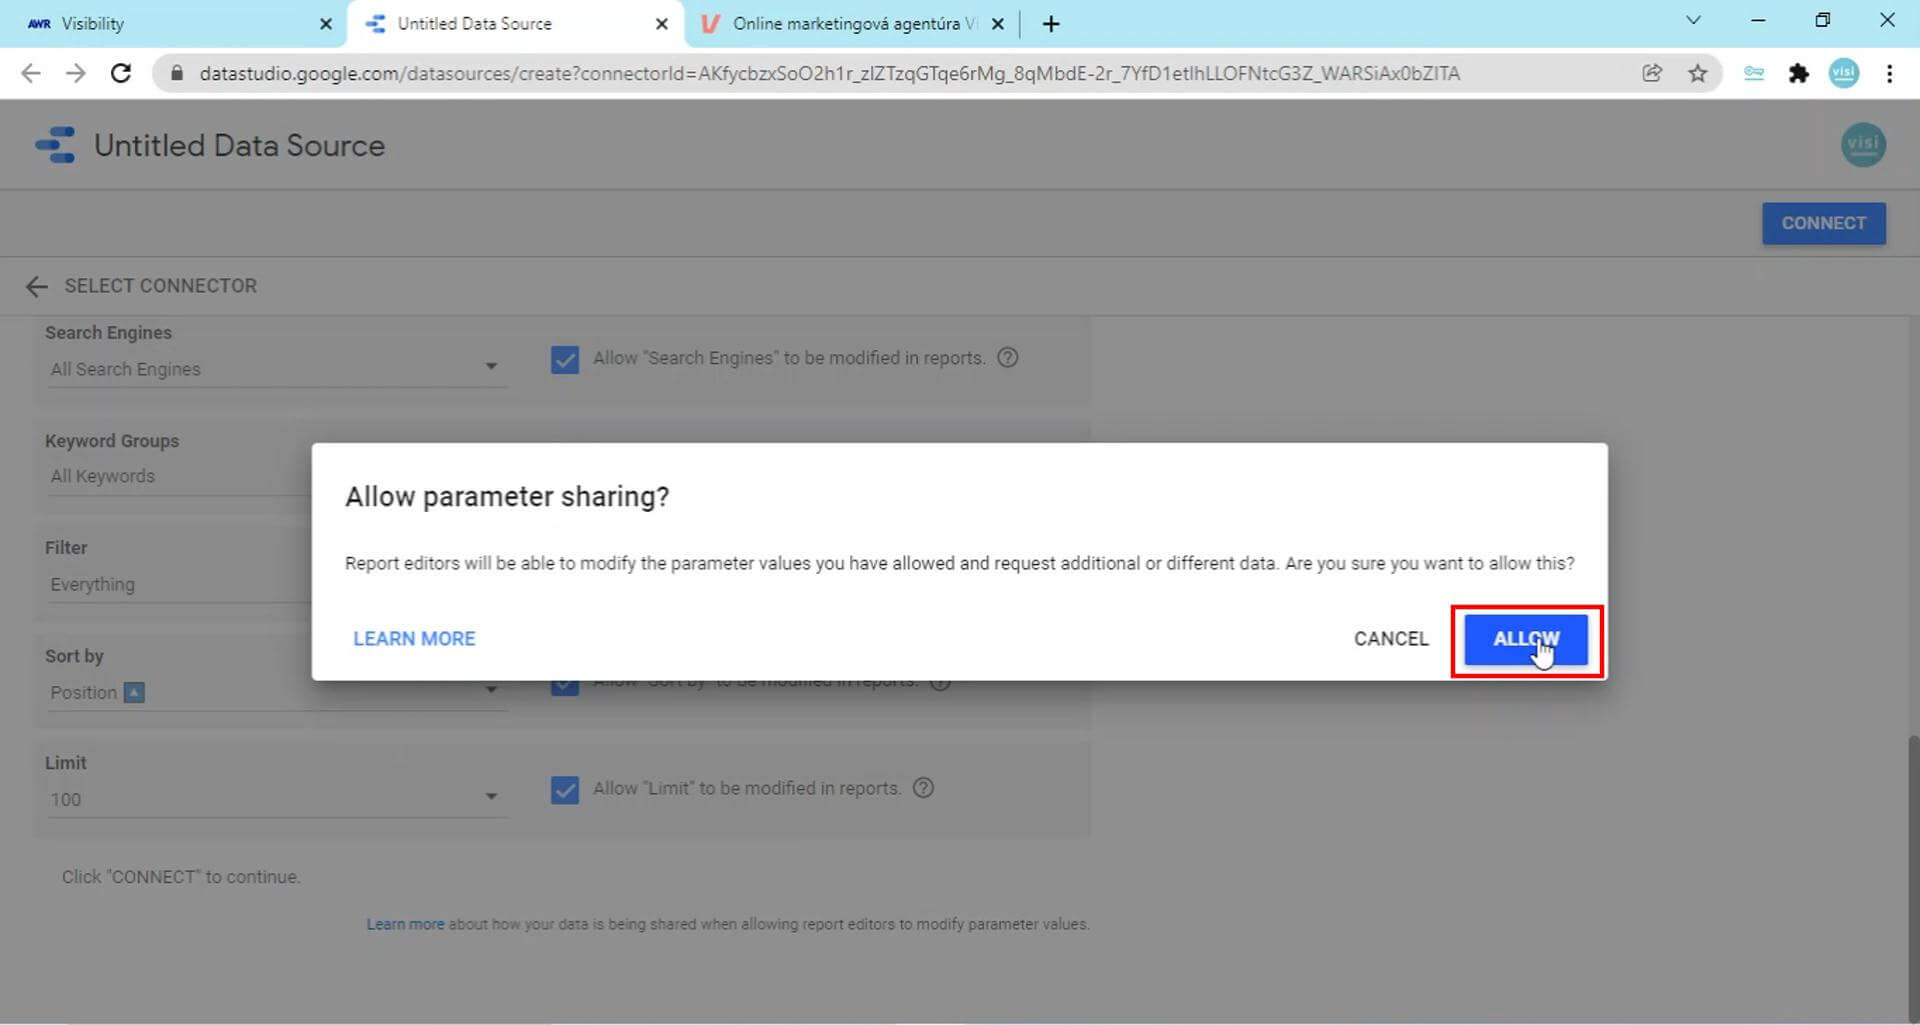Switch to the Visibility browser tab
1920x1025 pixels.
(170, 24)
